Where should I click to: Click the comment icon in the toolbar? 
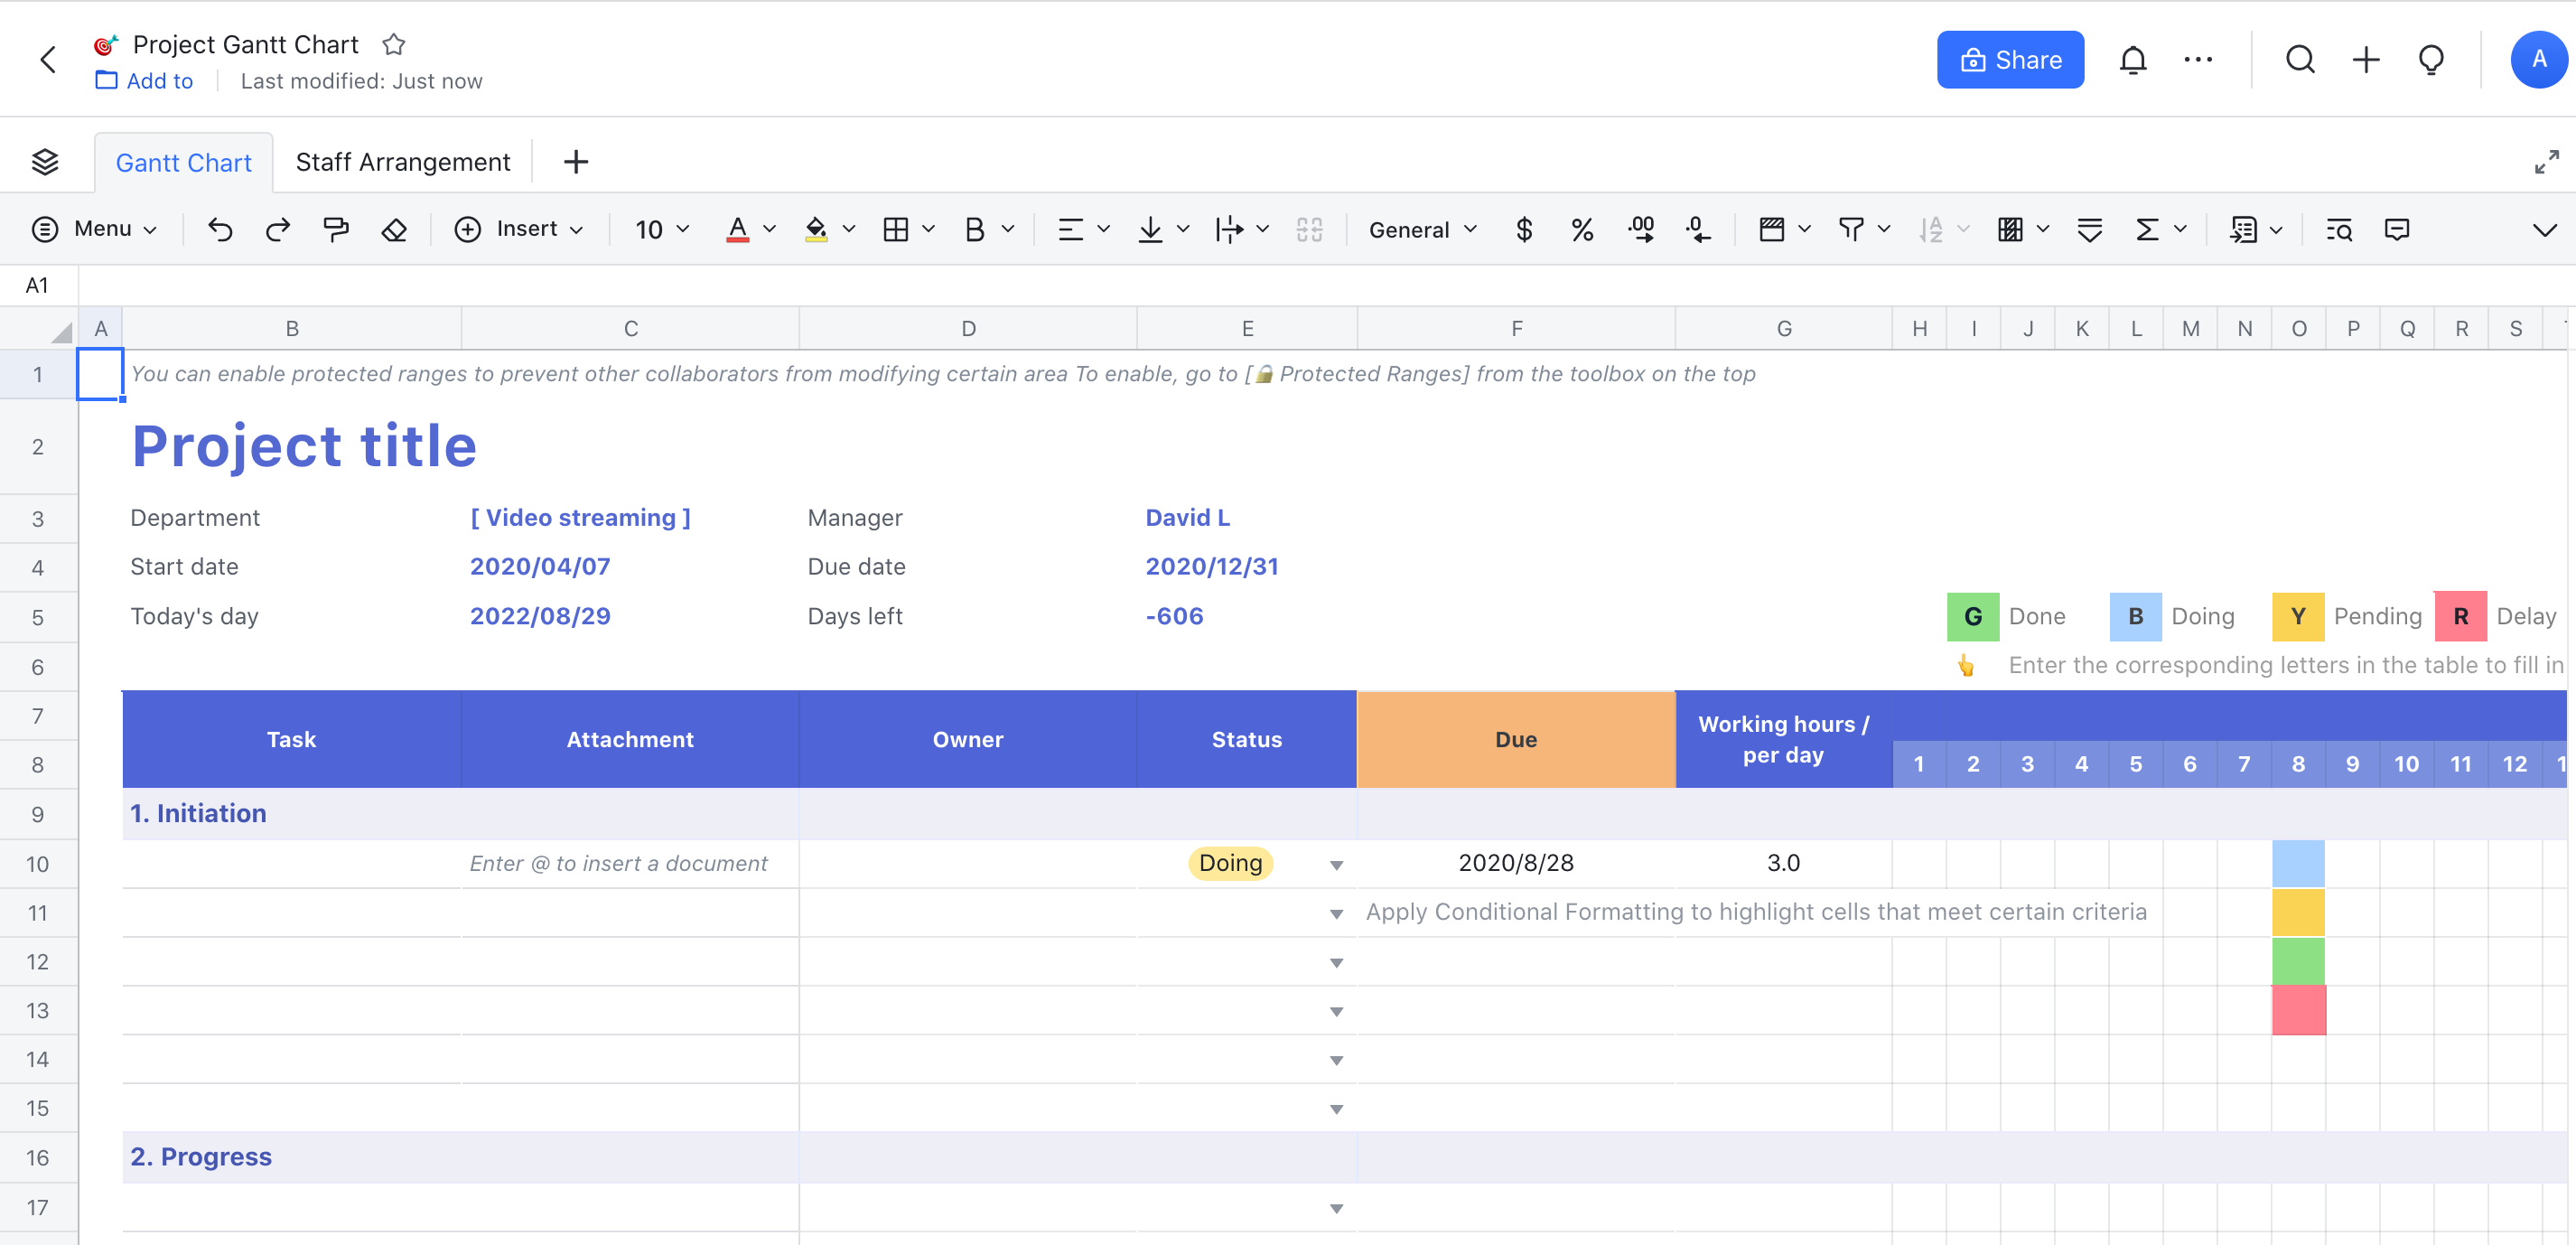[2398, 229]
